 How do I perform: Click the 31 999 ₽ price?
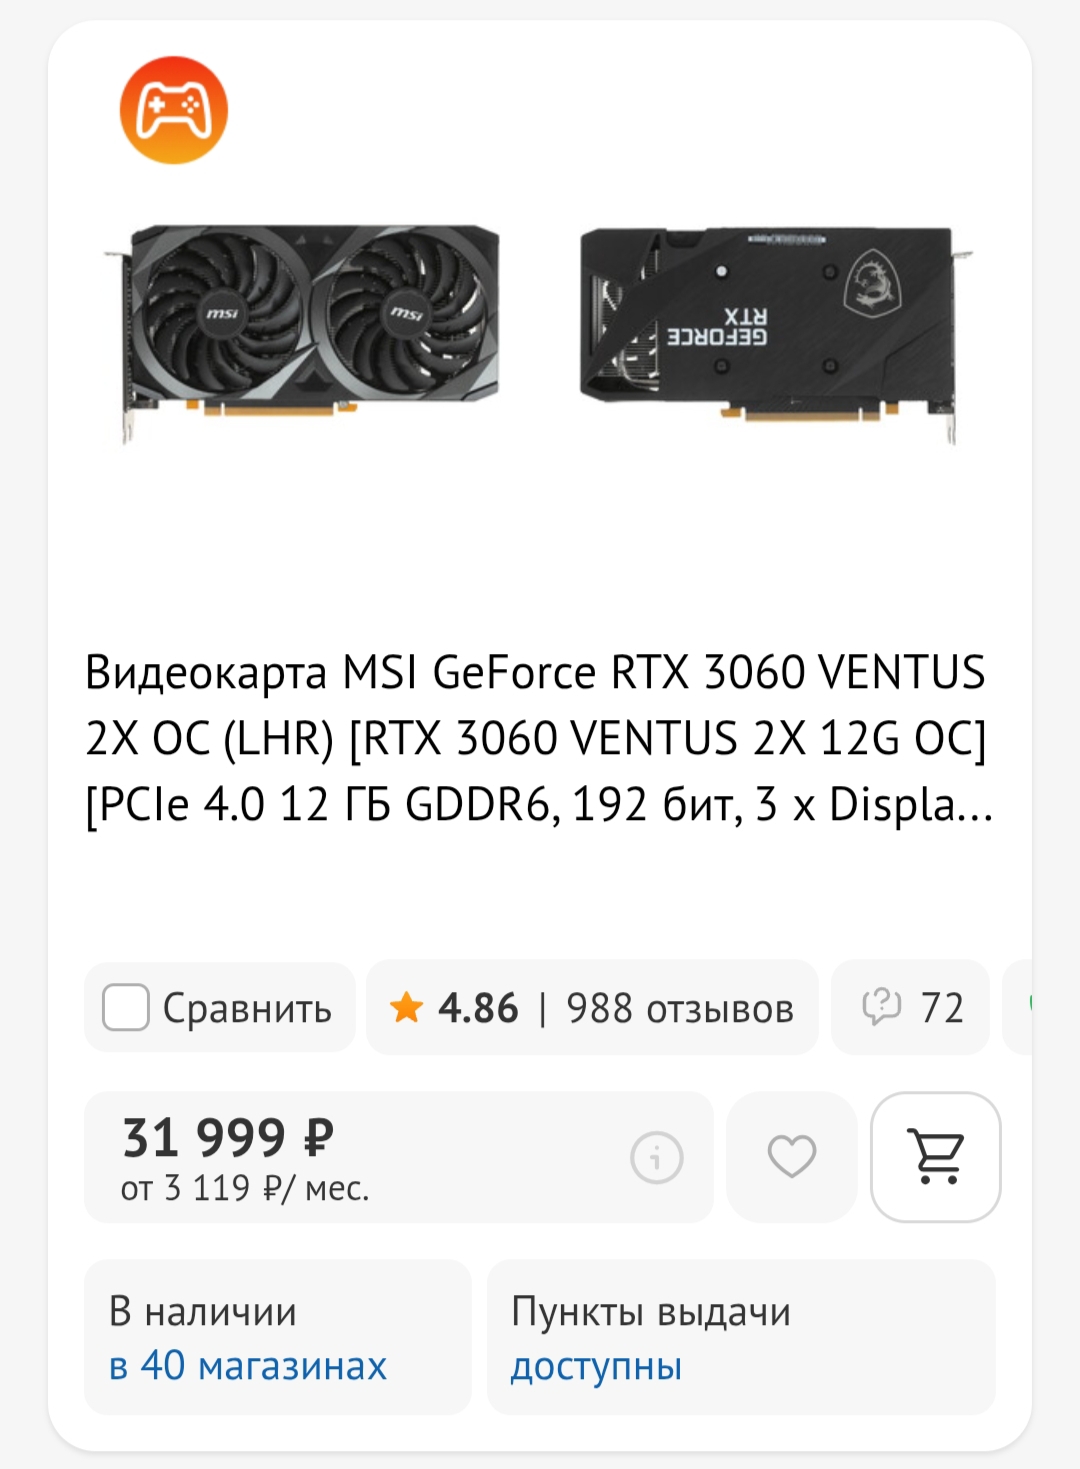point(228,1137)
